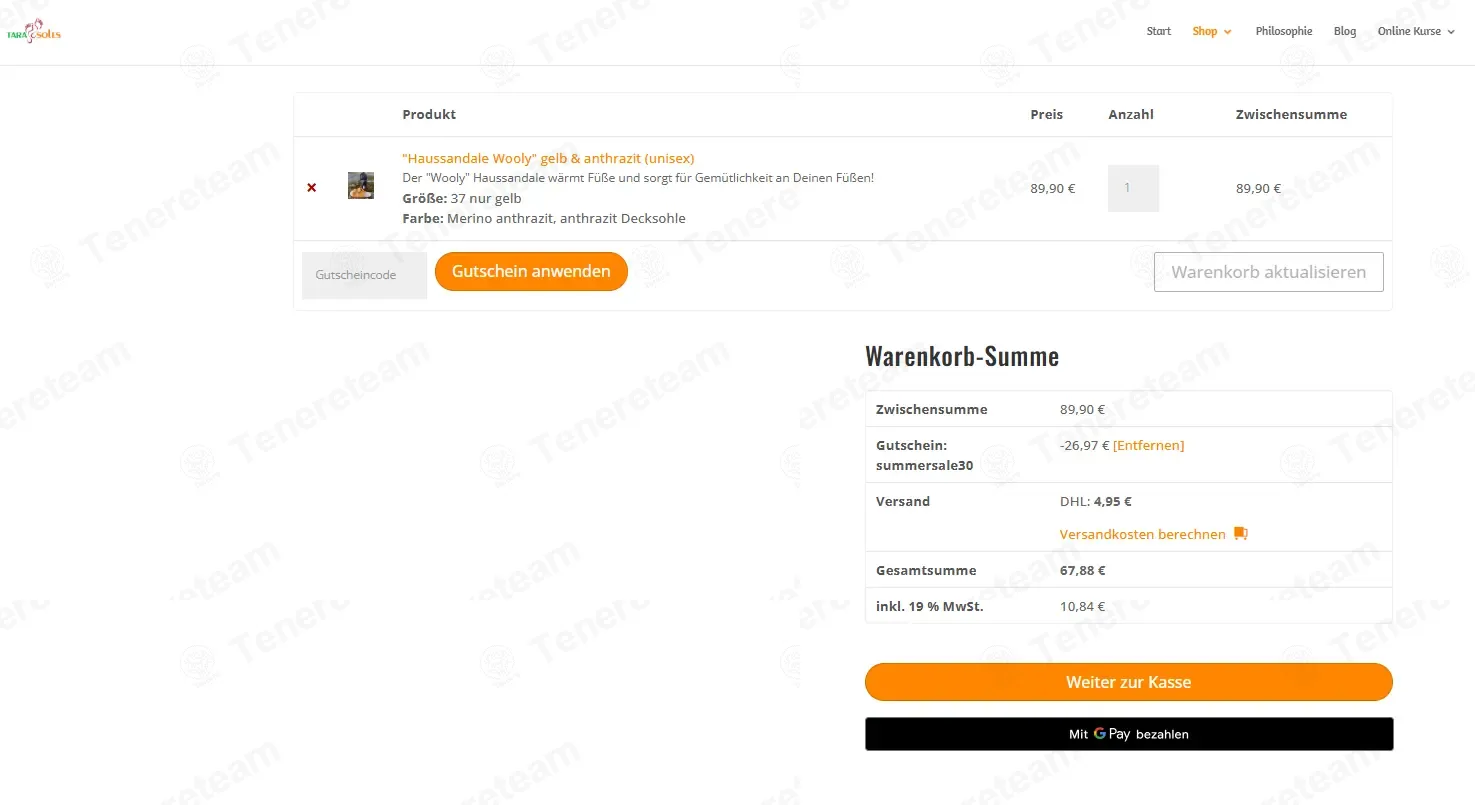Viewport: 1475px width, 805px height.
Task: Open the Philosophie page
Action: (x=1284, y=31)
